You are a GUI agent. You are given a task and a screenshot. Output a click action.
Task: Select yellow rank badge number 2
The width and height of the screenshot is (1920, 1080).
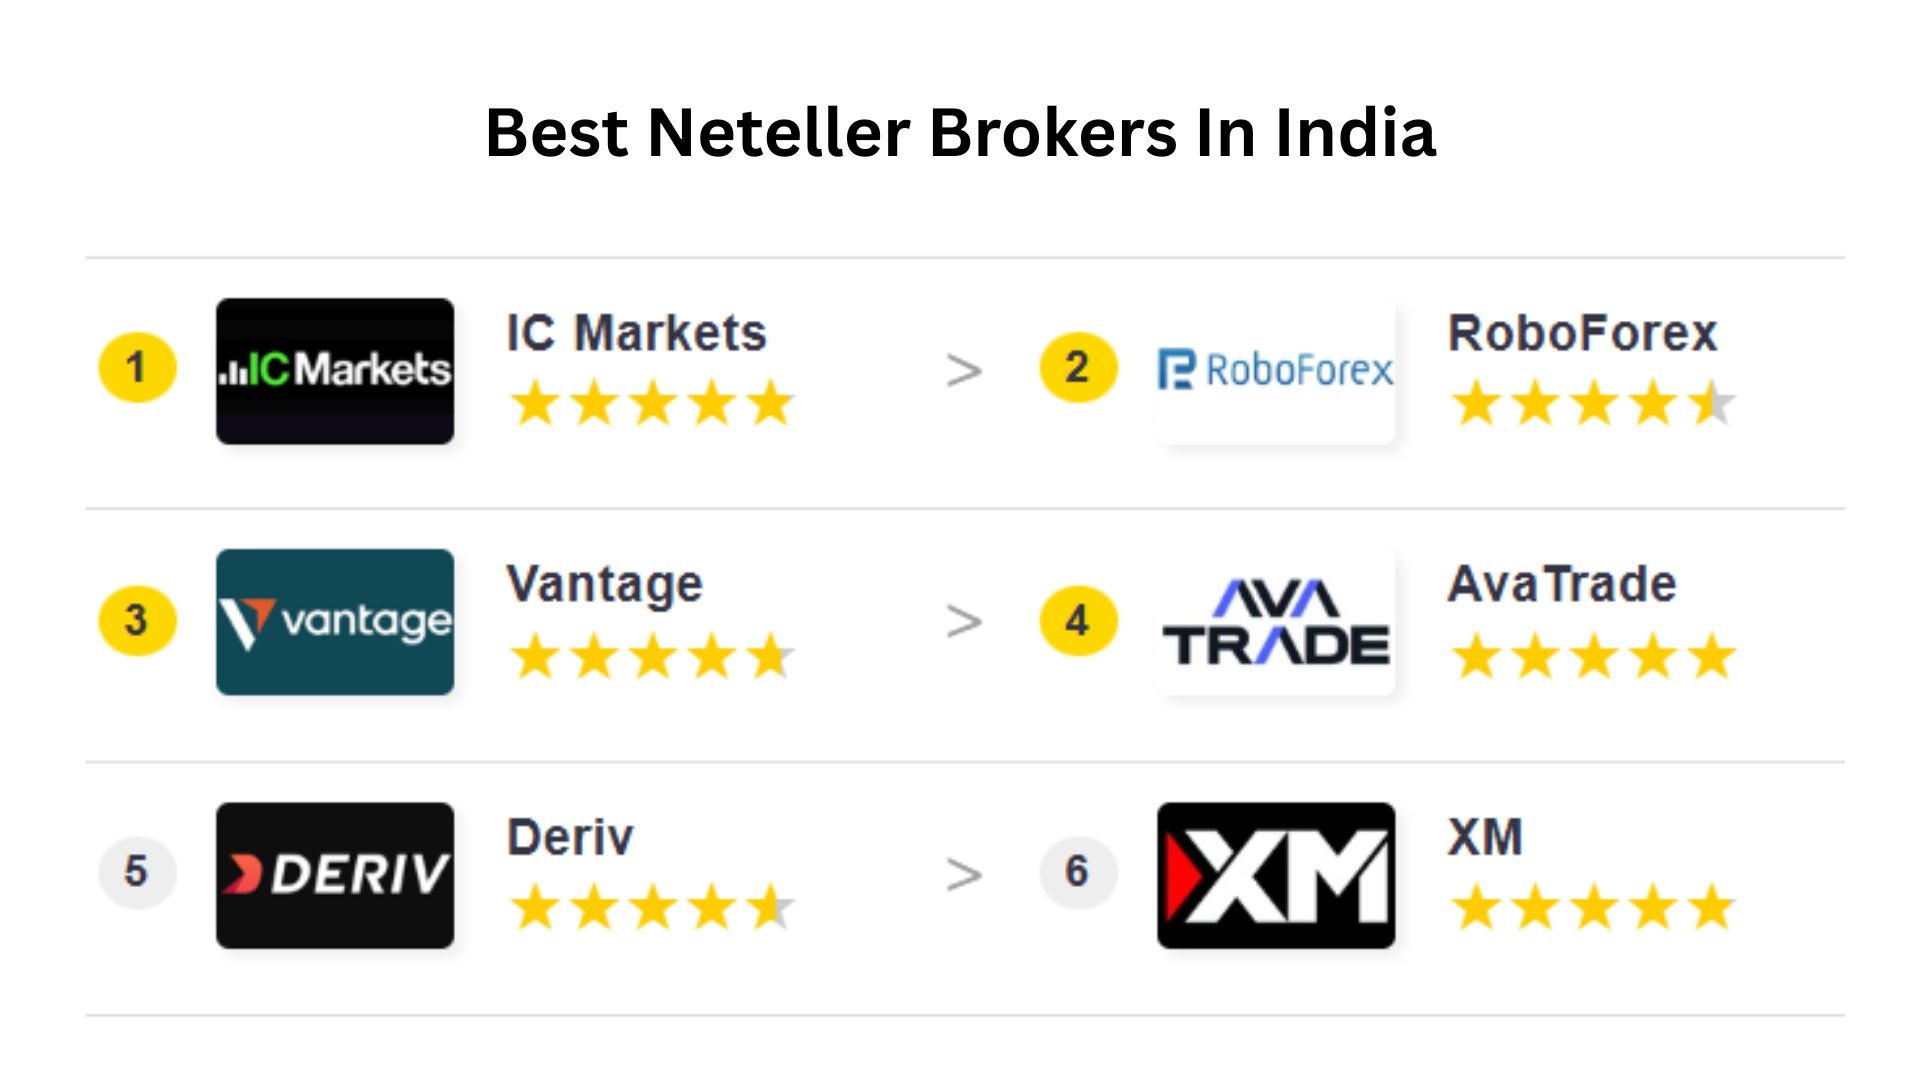click(x=1077, y=368)
